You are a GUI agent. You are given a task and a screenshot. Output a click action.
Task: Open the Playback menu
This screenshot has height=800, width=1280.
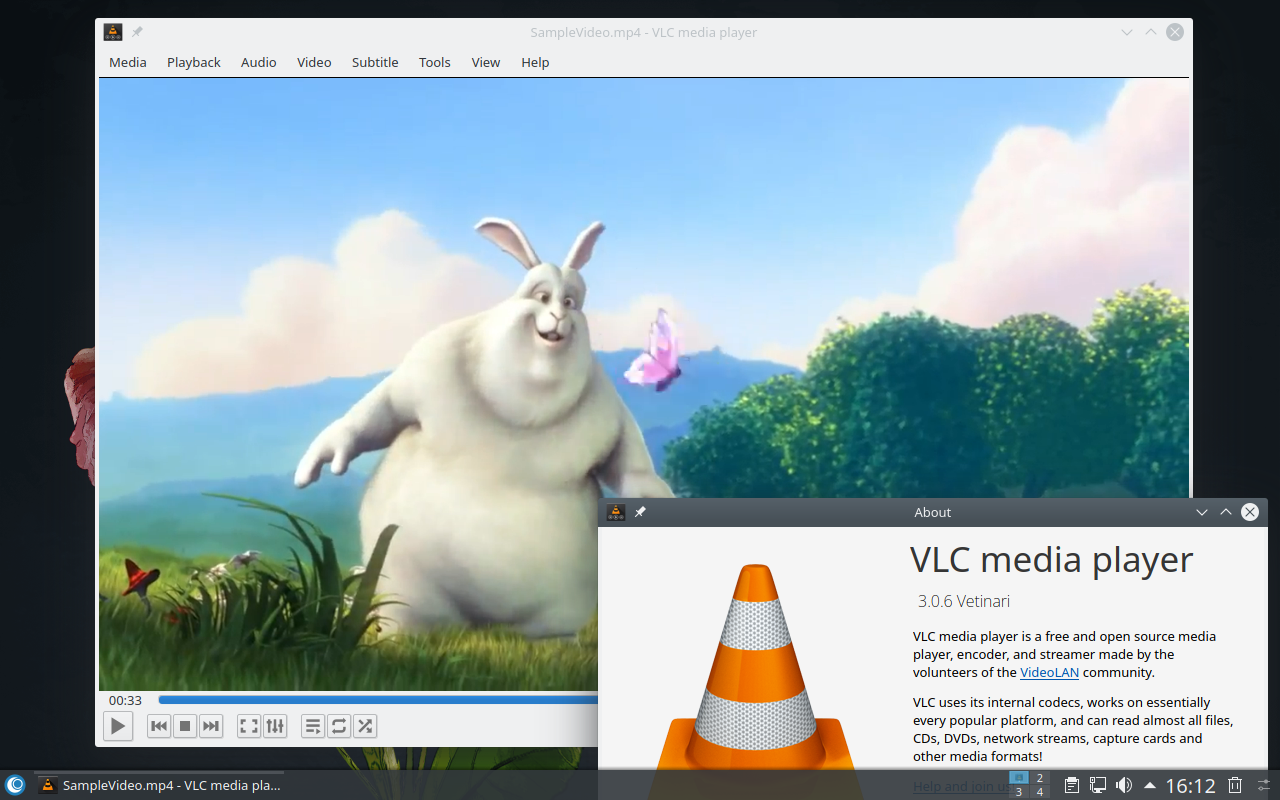click(194, 62)
